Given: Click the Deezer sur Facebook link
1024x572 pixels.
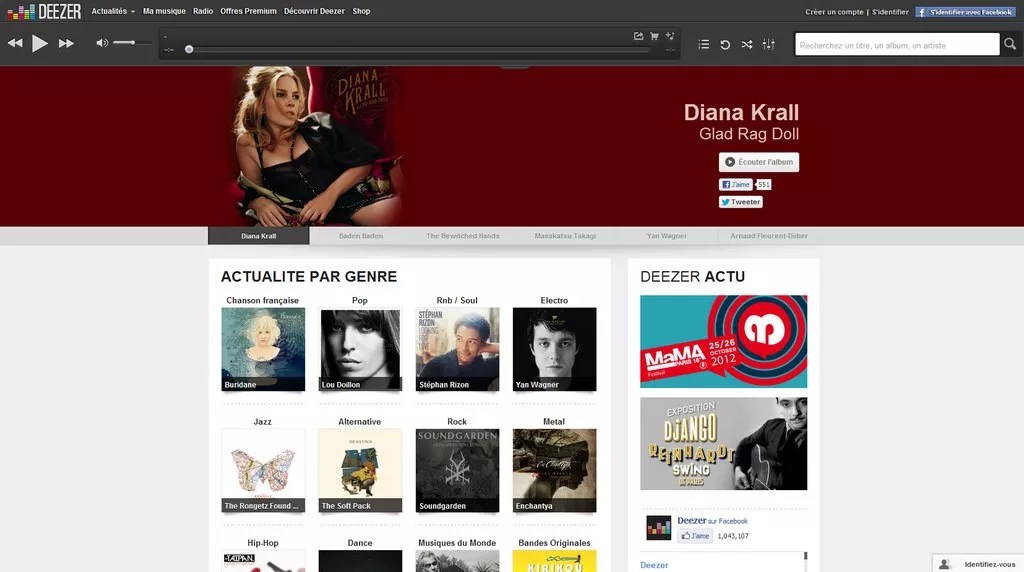Looking at the screenshot, I should coord(712,520).
